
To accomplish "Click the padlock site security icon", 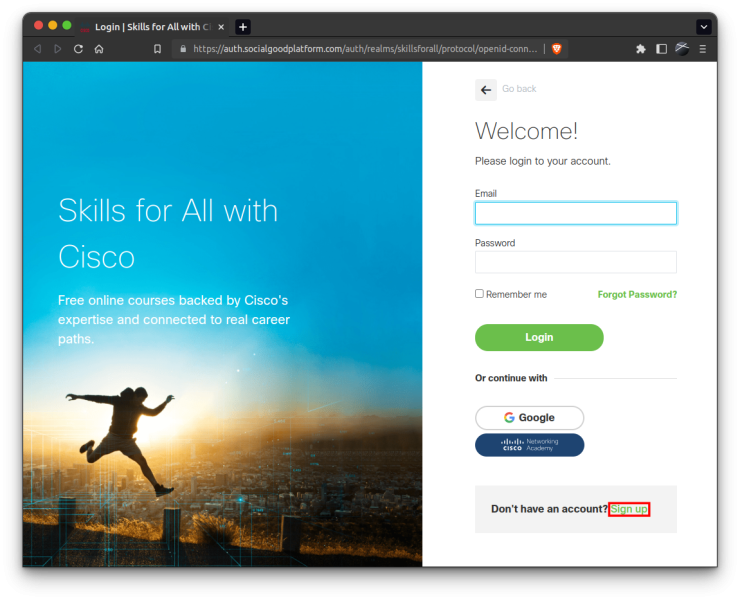I will click(183, 49).
